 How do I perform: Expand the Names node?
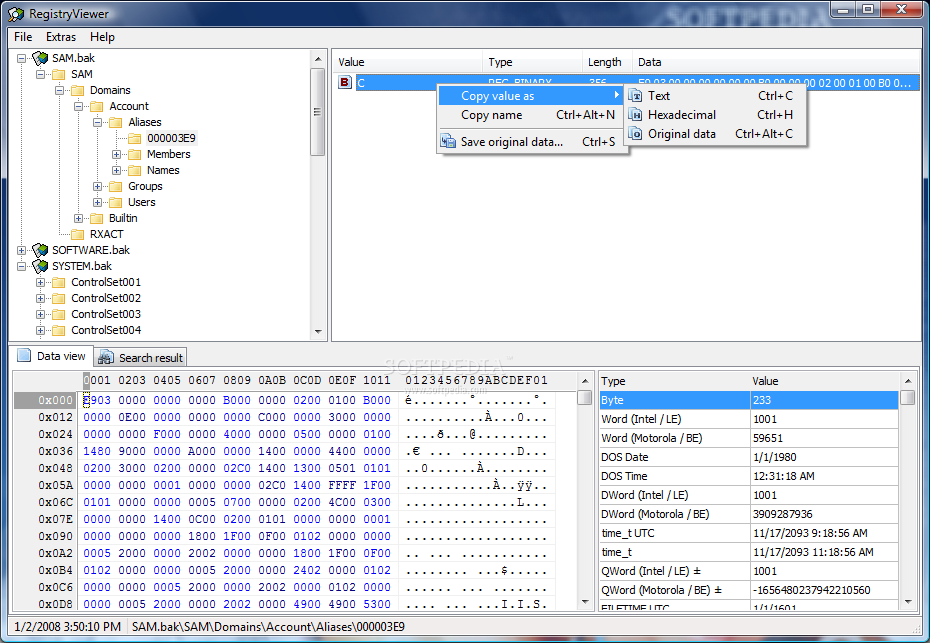(x=116, y=170)
